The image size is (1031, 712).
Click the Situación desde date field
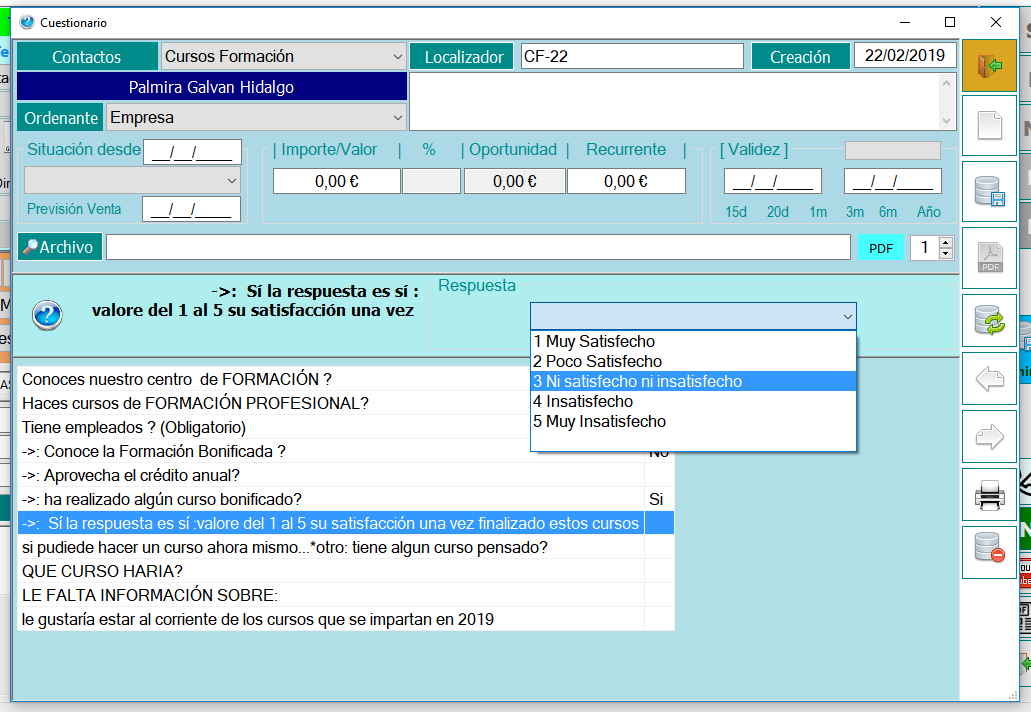click(x=192, y=152)
